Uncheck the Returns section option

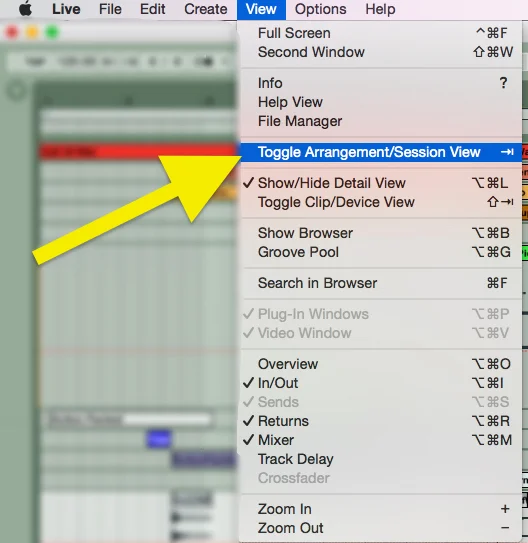(381, 421)
